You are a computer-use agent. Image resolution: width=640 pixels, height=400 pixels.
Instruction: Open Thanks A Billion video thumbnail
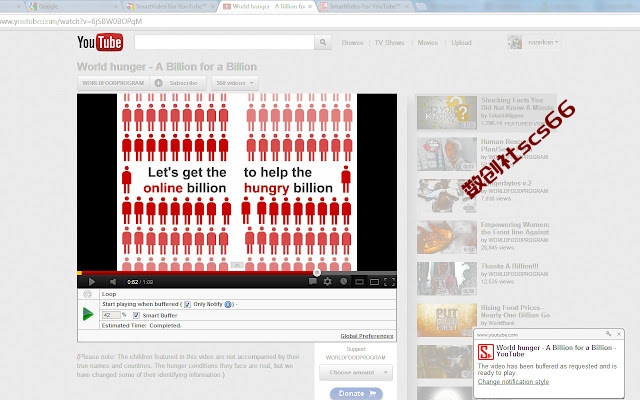[x=447, y=278]
